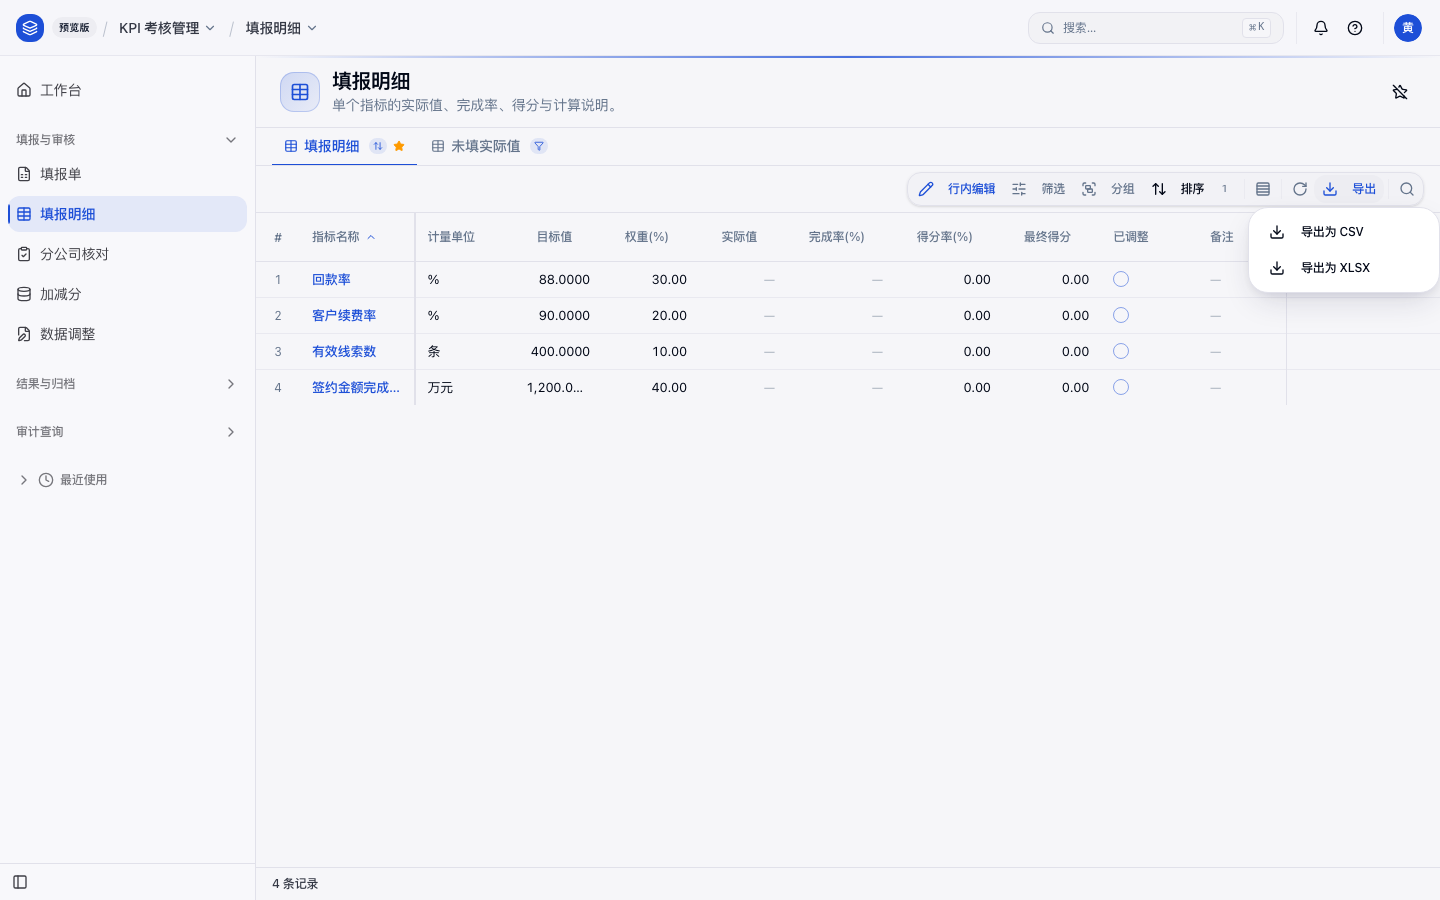Screen dimensions: 1440x900
Task: Open 数据调整 in the sidebar
Action: click(x=127, y=334)
